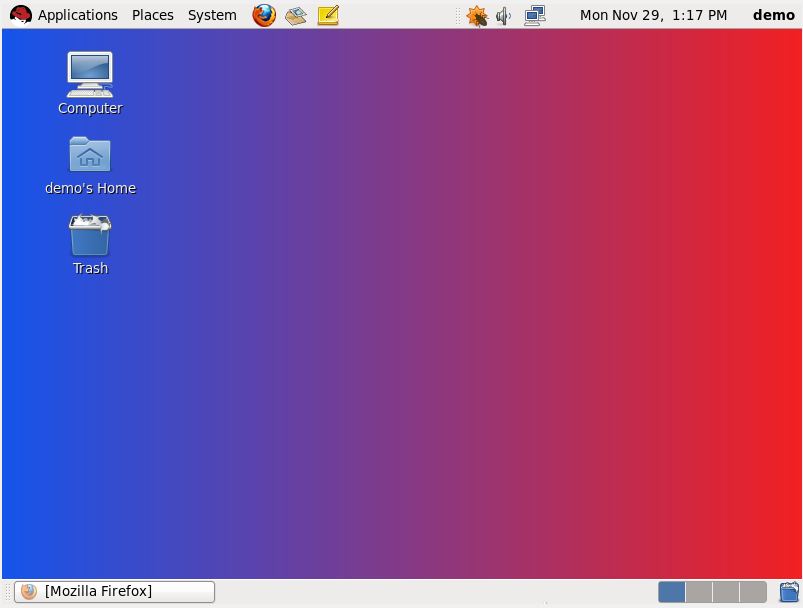The width and height of the screenshot is (803, 608).
Task: Click the Red Hat menu logo
Action: pyautogui.click(x=20, y=15)
